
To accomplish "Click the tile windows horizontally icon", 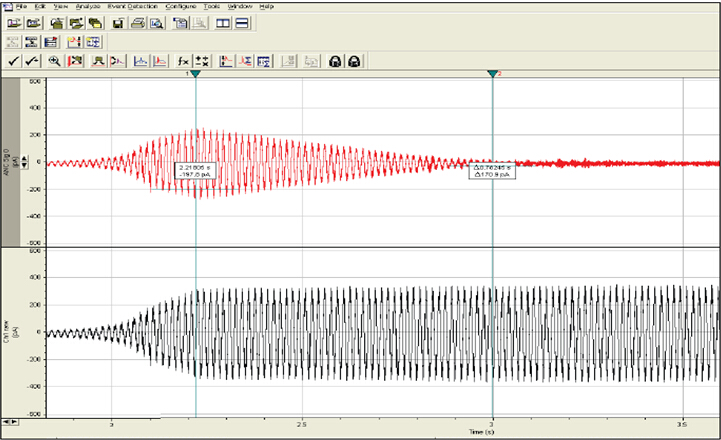I will coord(241,23).
